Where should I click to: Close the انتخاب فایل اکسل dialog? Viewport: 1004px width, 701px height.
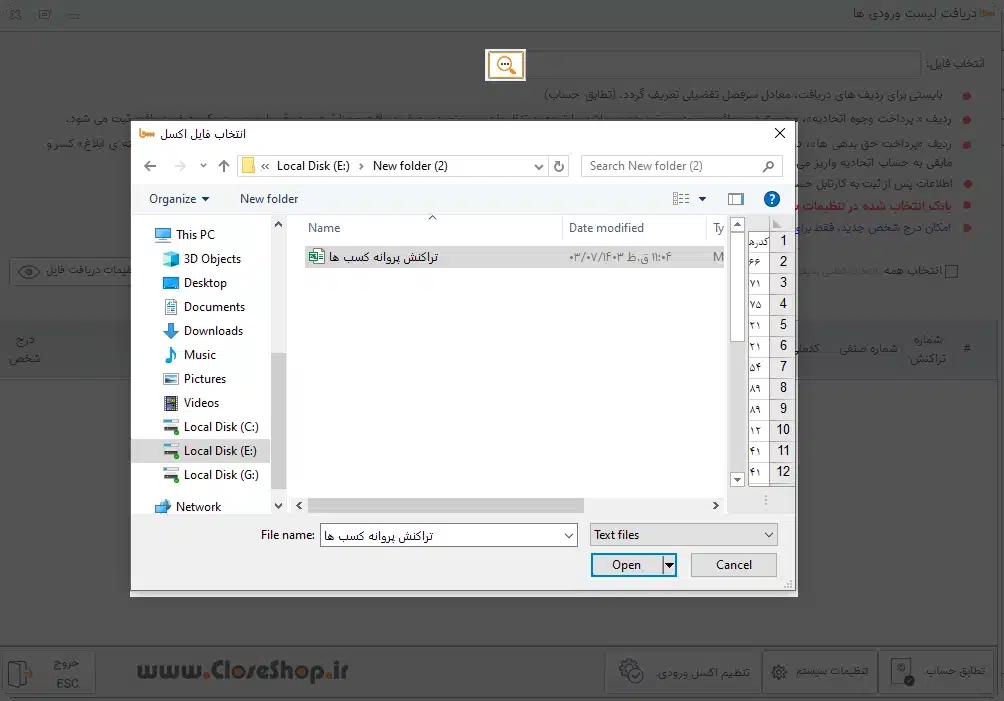tap(780, 133)
